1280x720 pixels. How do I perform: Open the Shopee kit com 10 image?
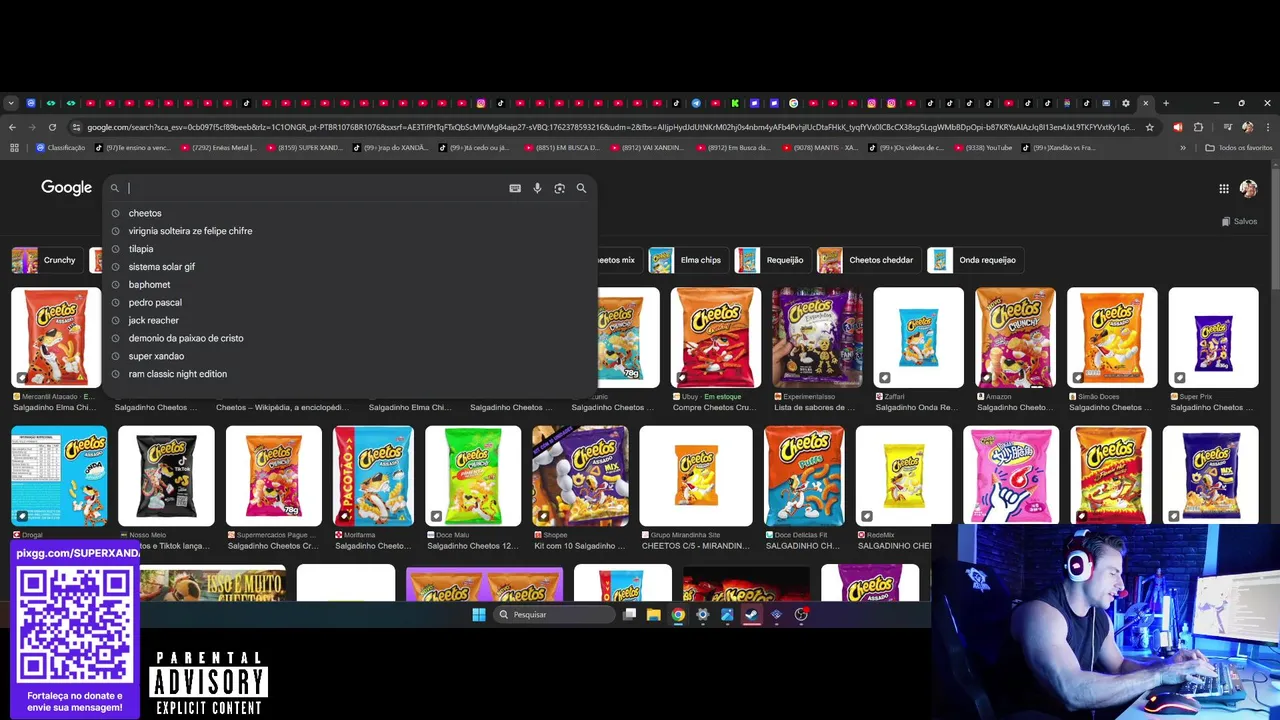coord(580,476)
